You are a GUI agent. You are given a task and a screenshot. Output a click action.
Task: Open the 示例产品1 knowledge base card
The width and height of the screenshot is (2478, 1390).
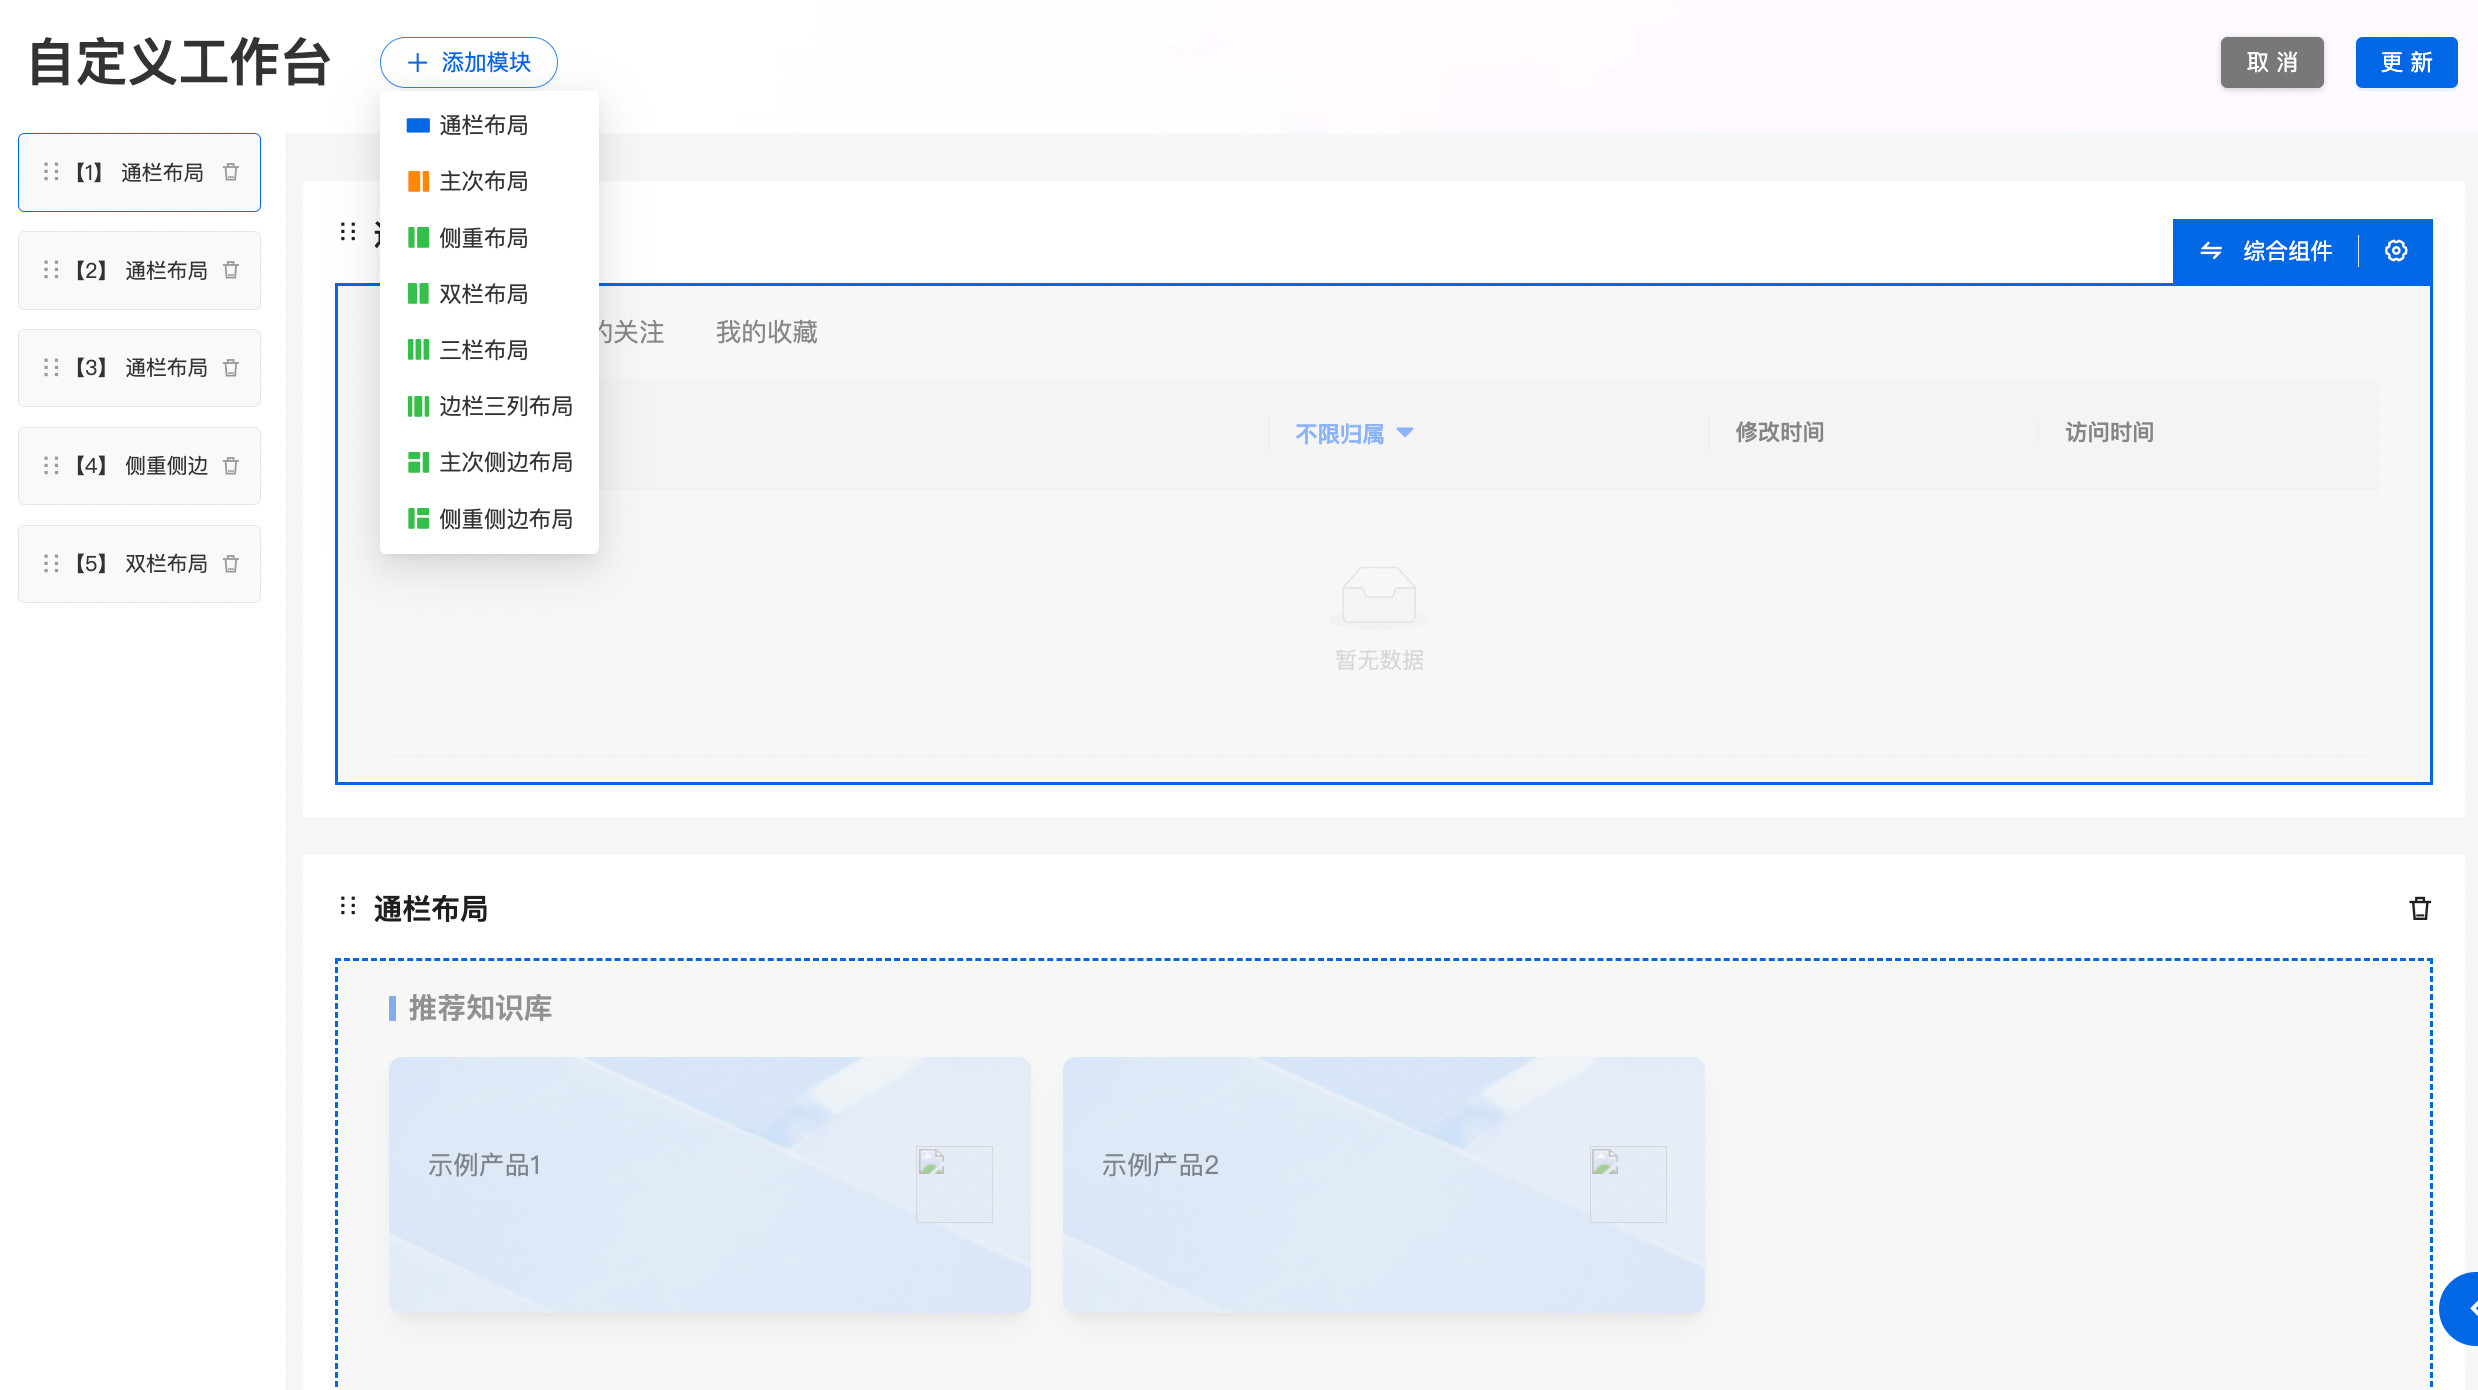tap(709, 1185)
